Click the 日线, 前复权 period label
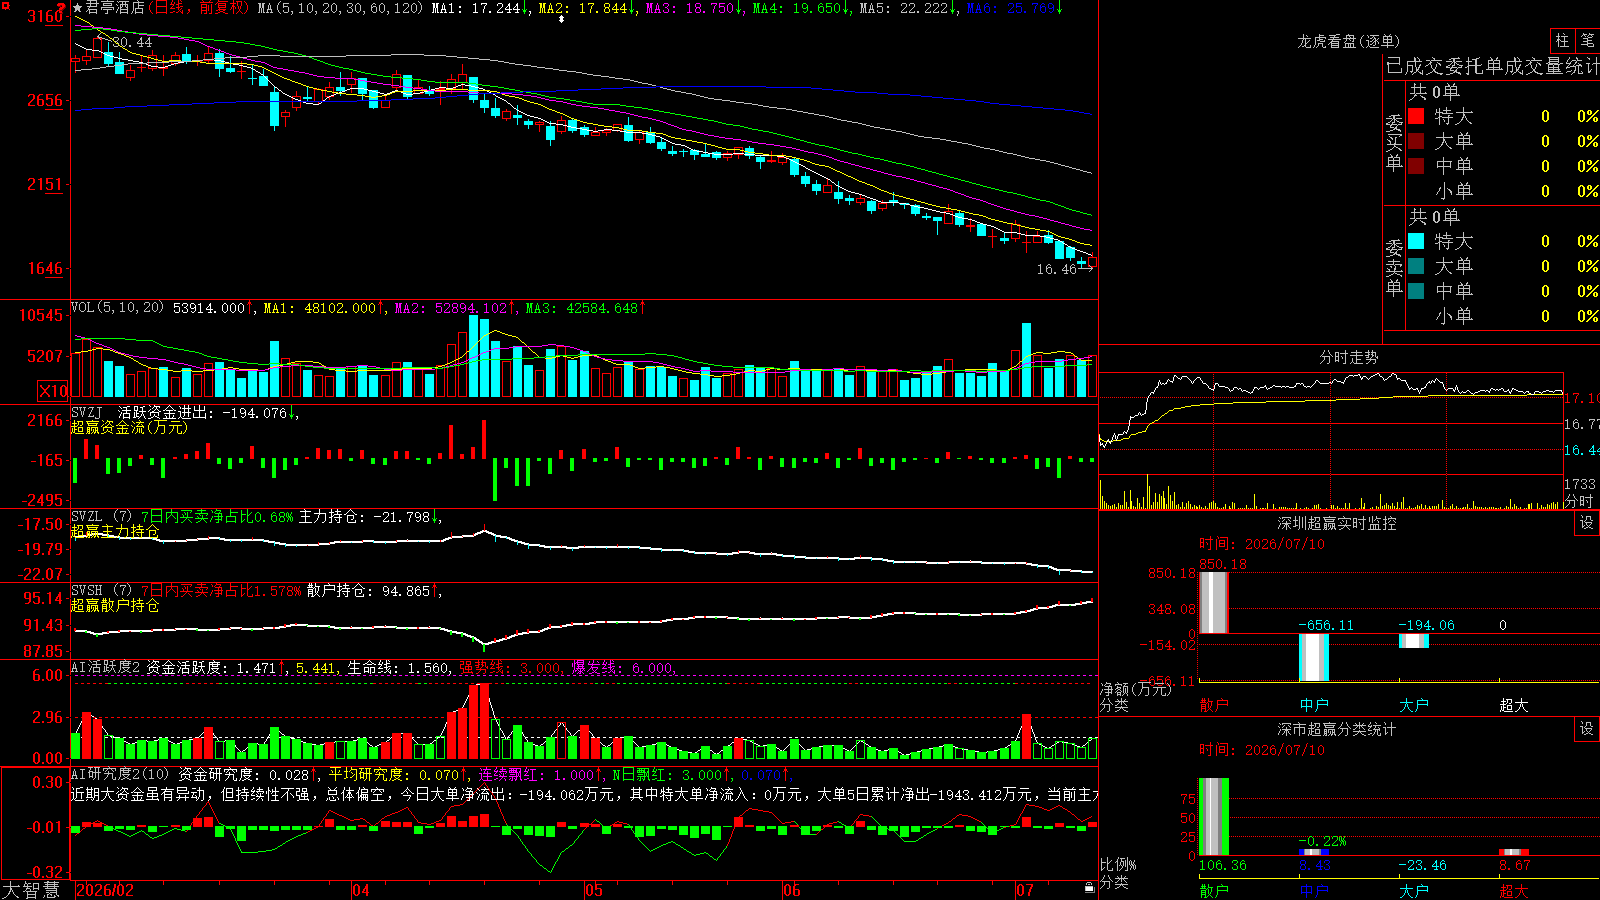 (x=198, y=8)
